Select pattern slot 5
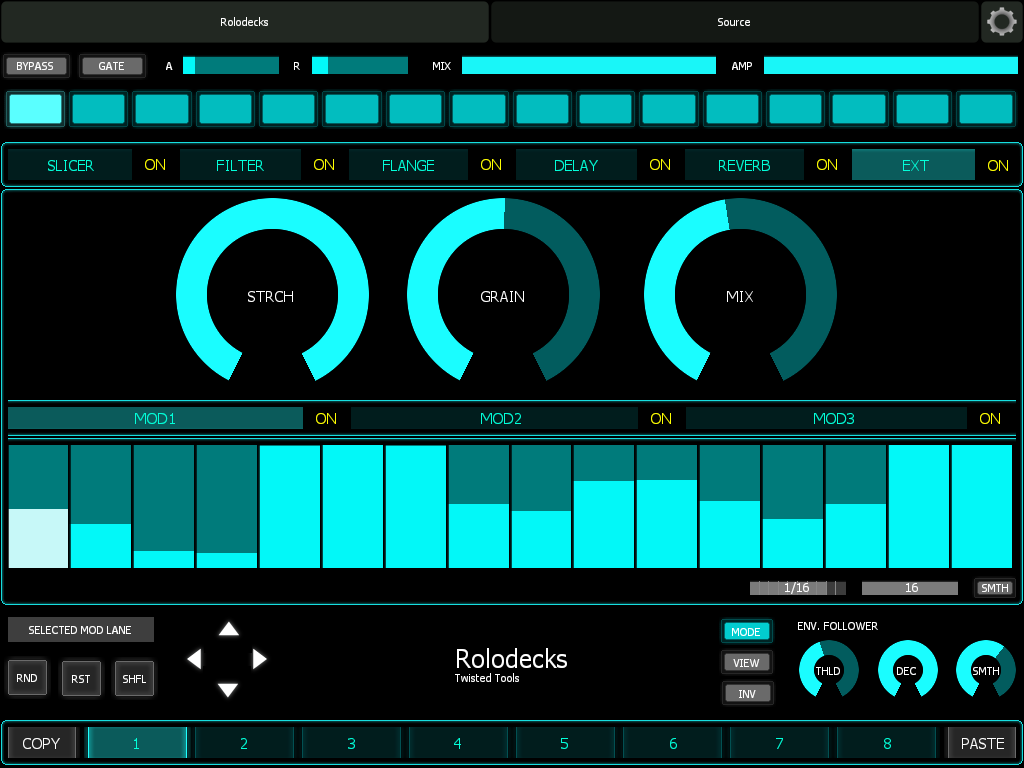 [565, 743]
